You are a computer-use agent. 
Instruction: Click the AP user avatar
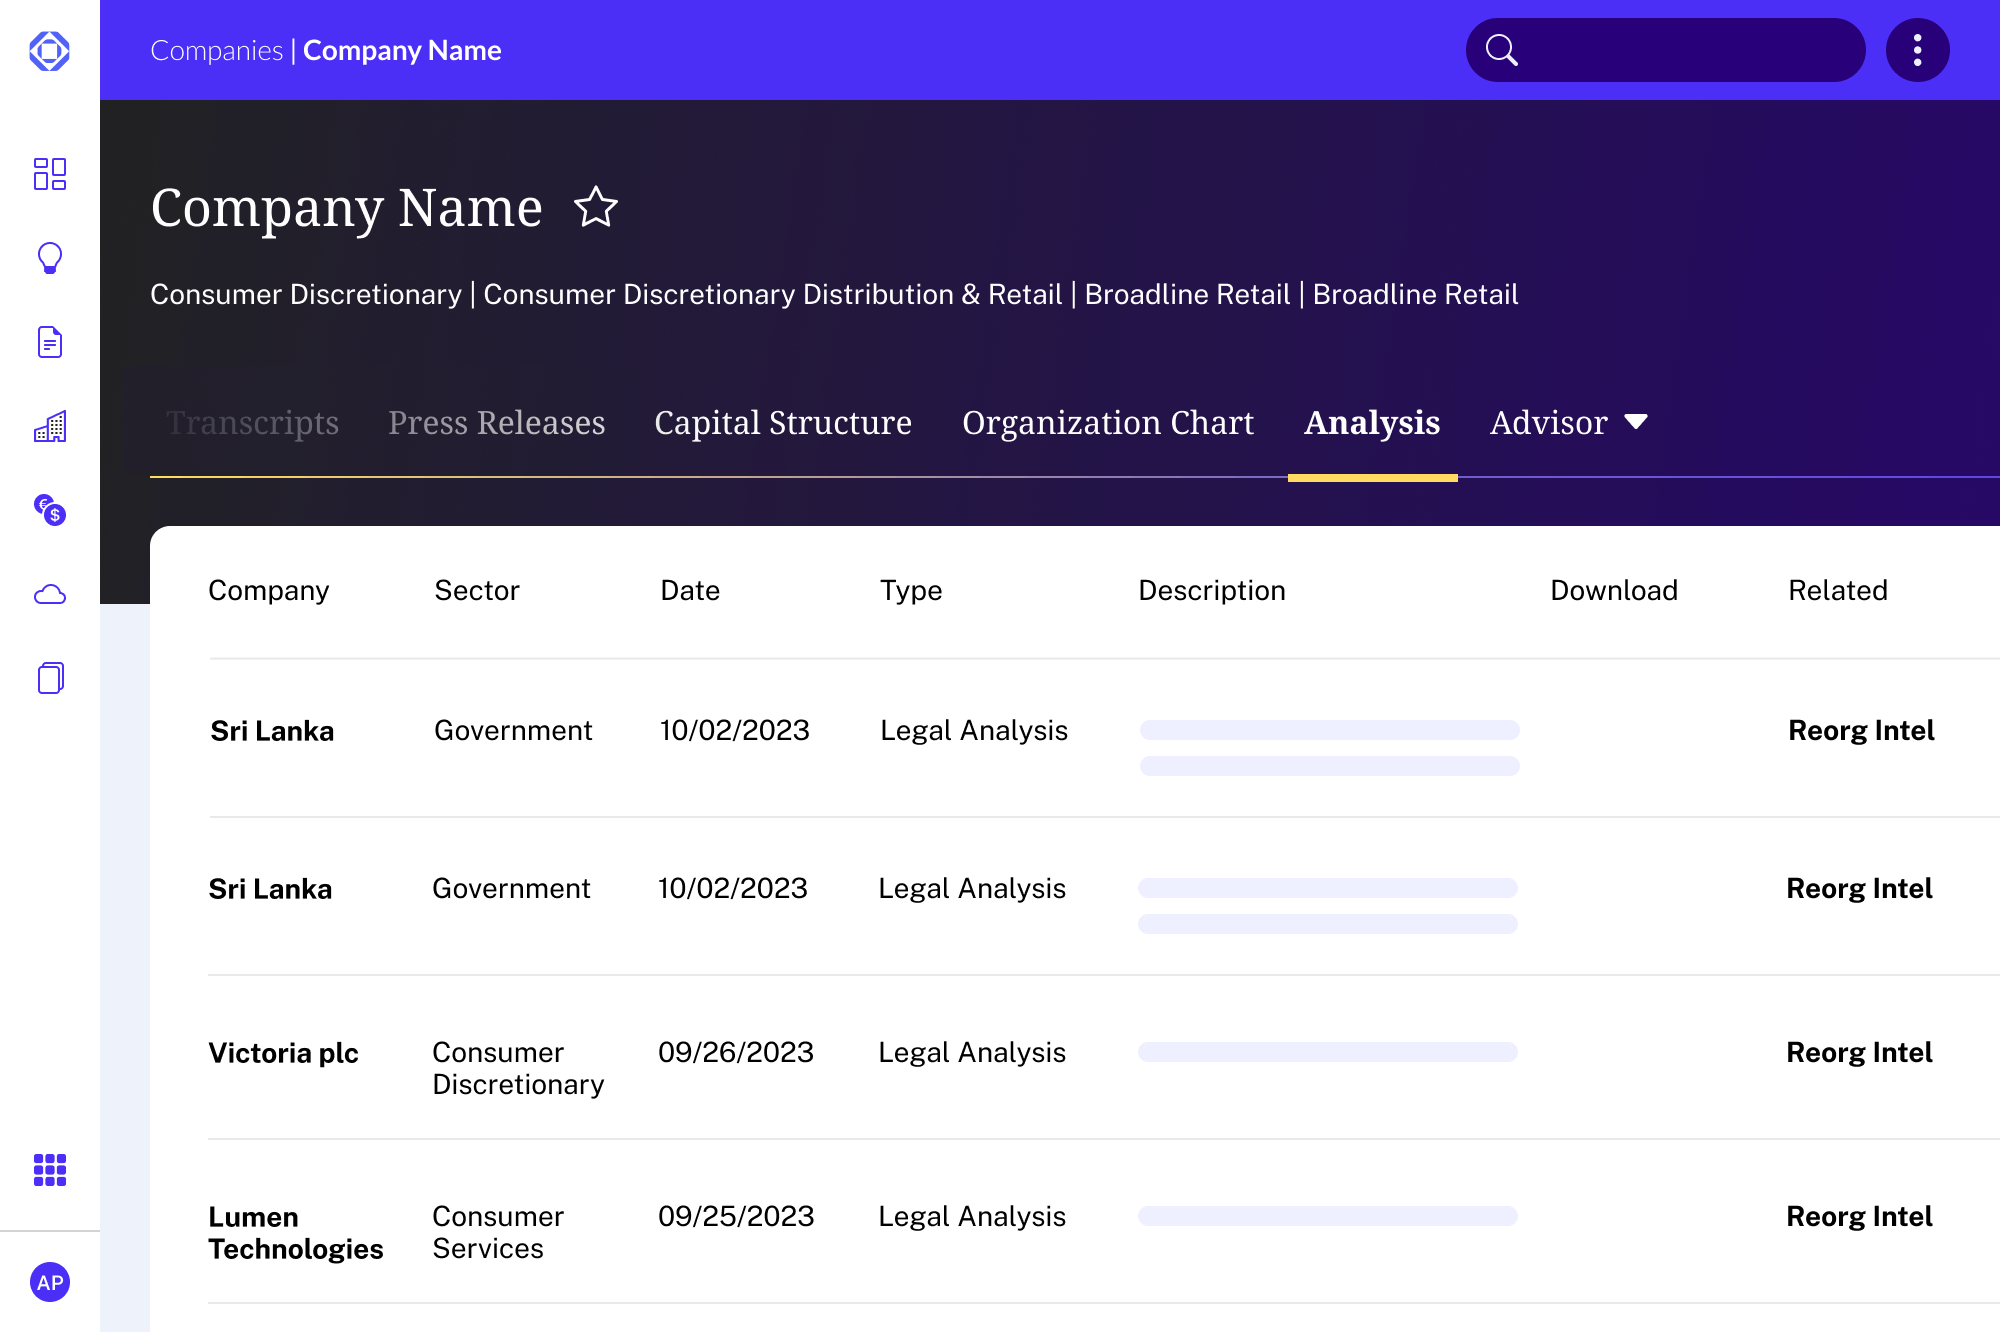(49, 1282)
